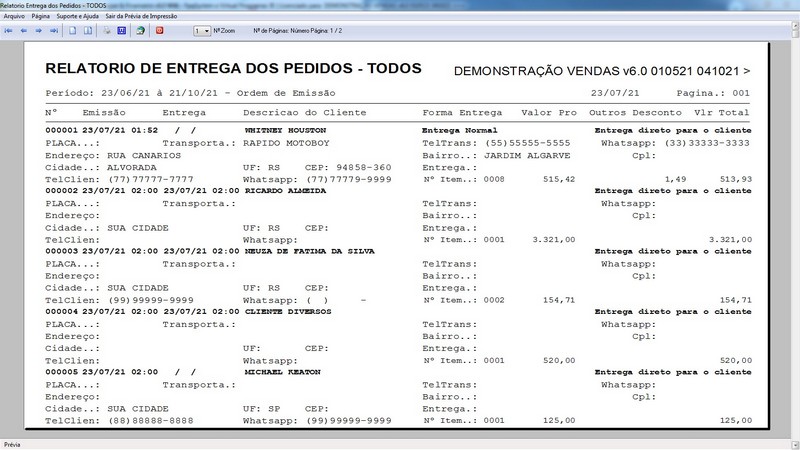Click the Nº de Páginas 1 / 2 indicator
Image resolution: width=800 pixels, height=450 pixels.
(297, 31)
